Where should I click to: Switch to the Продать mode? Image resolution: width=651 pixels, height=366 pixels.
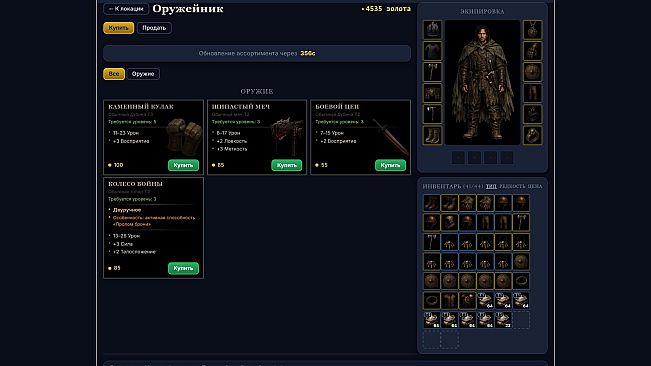tap(154, 28)
